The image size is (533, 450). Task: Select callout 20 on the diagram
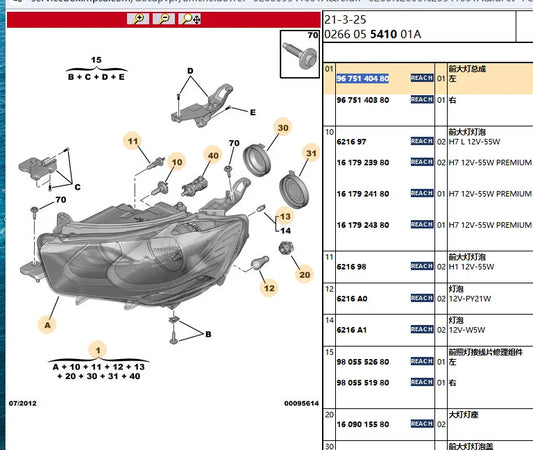tap(305, 275)
